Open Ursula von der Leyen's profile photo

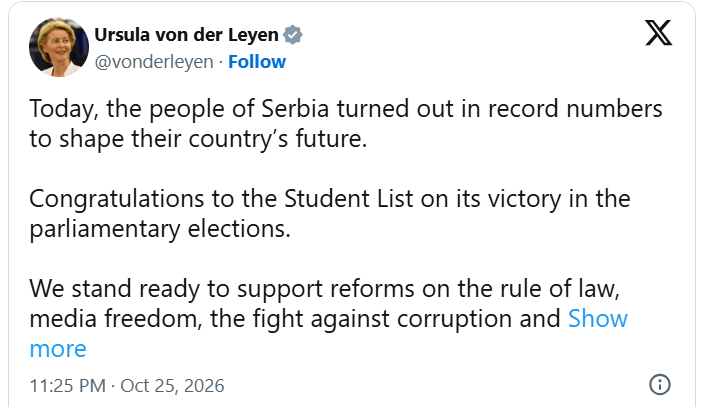tap(59, 47)
